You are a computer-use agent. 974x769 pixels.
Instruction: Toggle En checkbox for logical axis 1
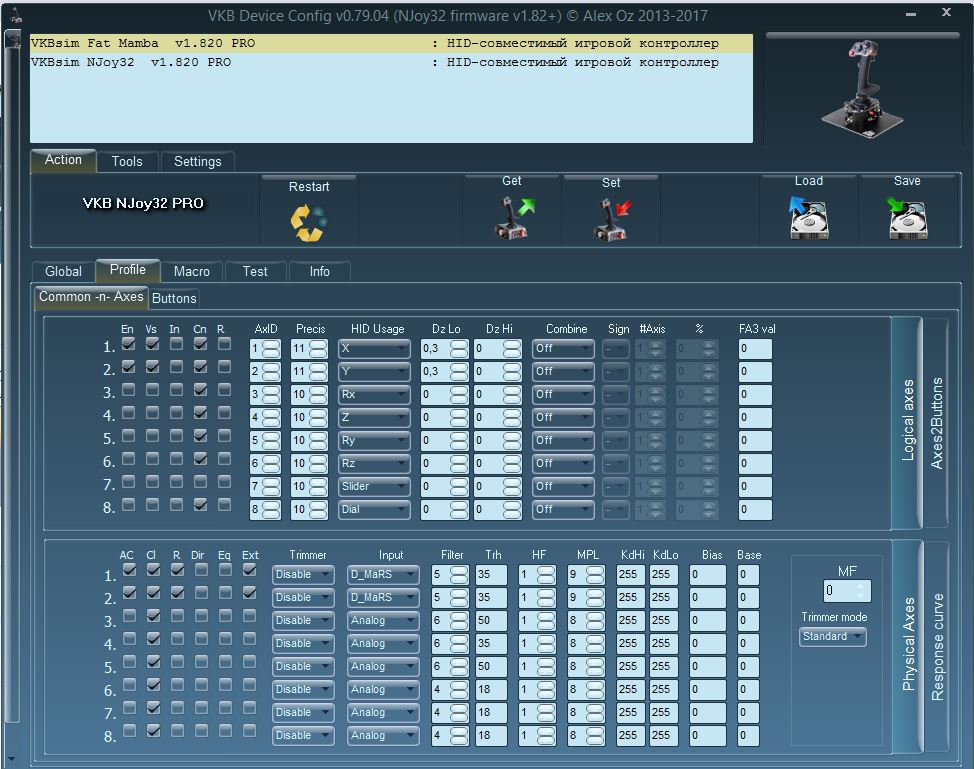[x=129, y=344]
